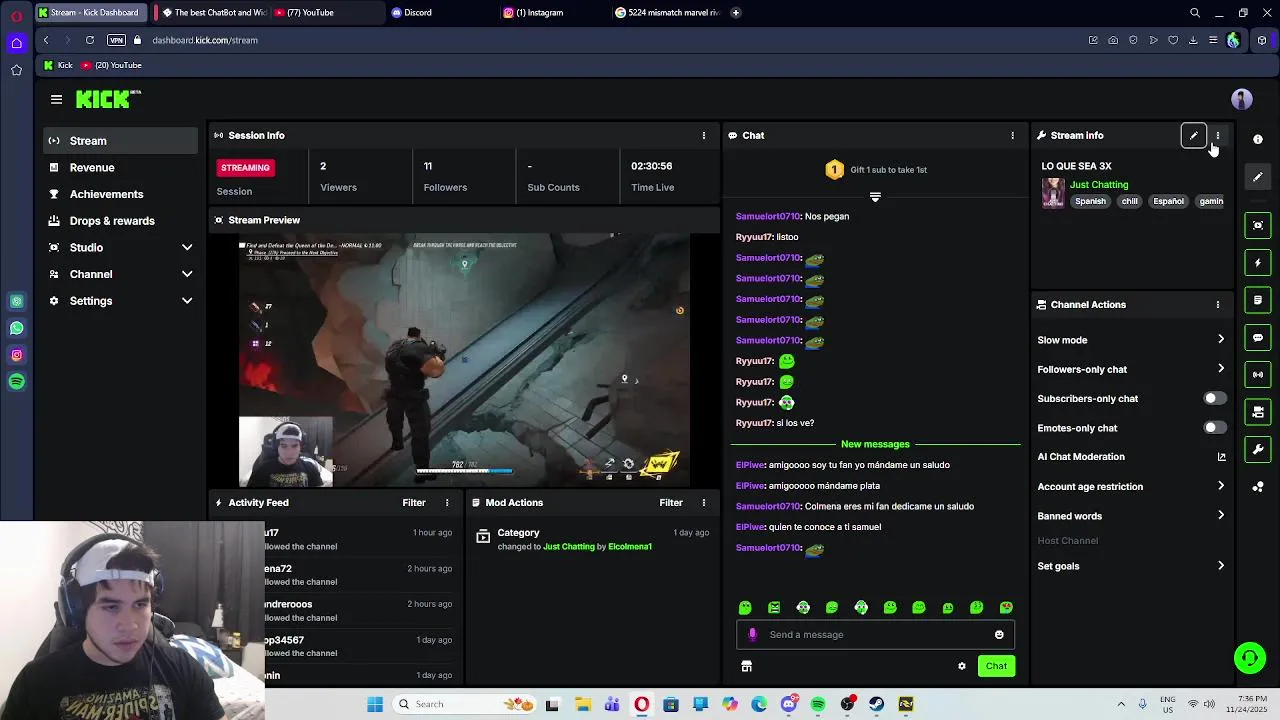Open Activity Feed three-dot menu
Image resolution: width=1280 pixels, height=720 pixels.
click(447, 502)
